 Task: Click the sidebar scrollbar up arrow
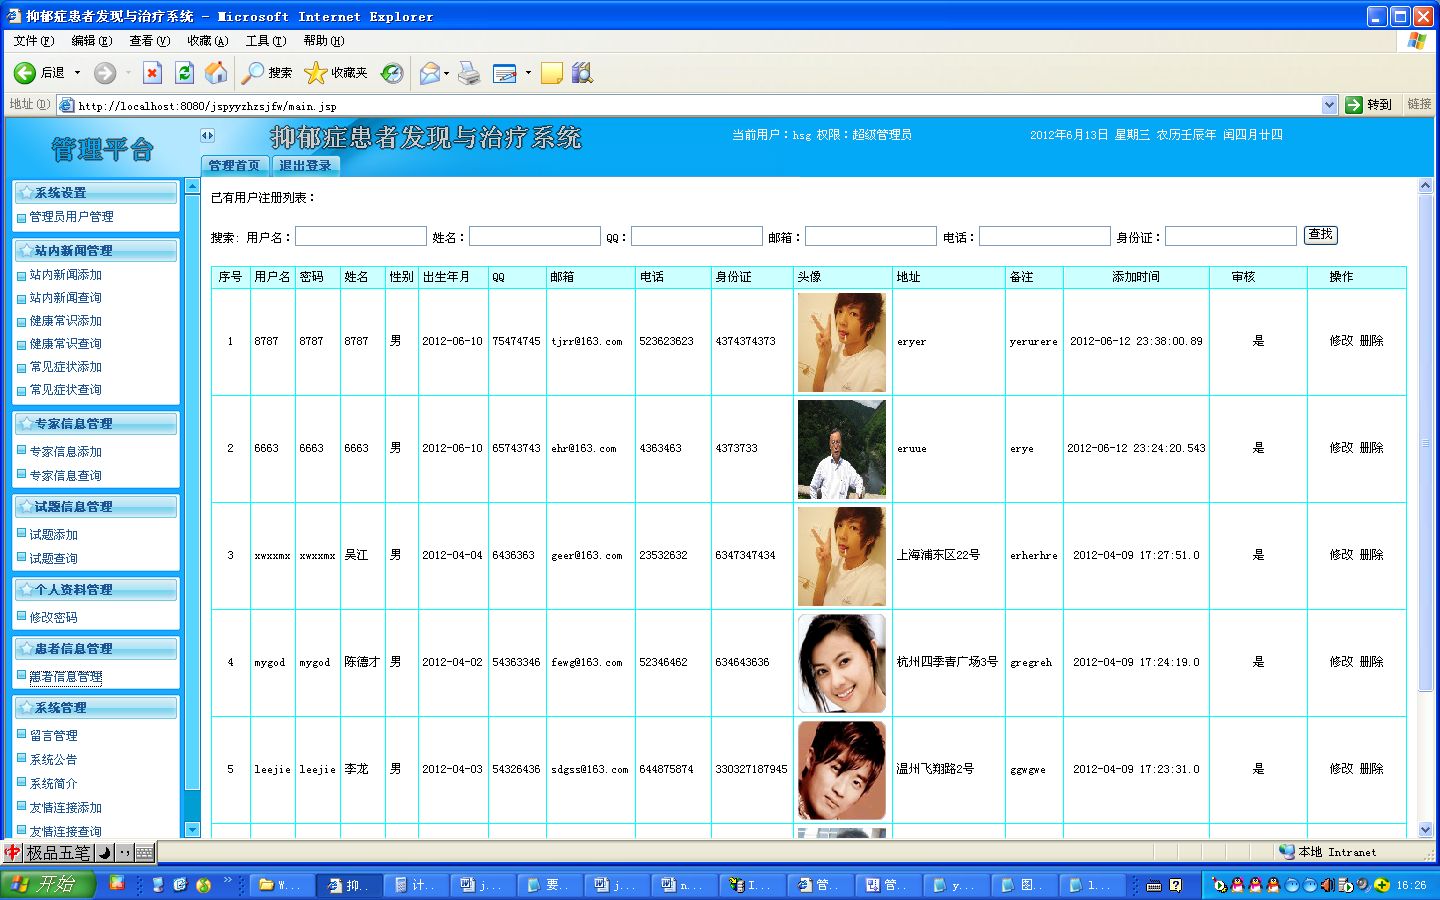click(x=193, y=186)
